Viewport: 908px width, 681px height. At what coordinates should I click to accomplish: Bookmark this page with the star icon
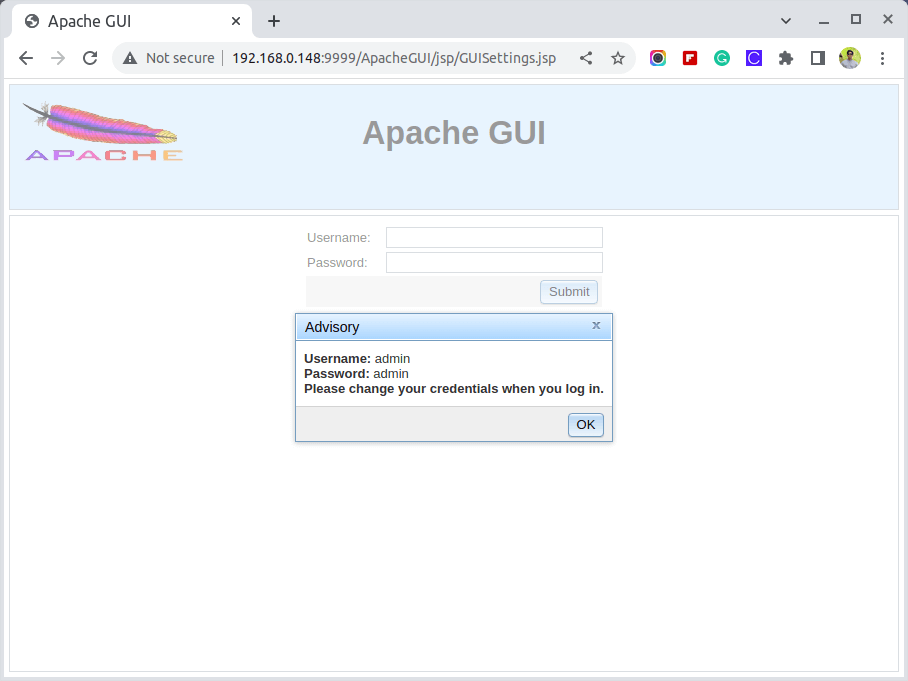click(x=618, y=58)
